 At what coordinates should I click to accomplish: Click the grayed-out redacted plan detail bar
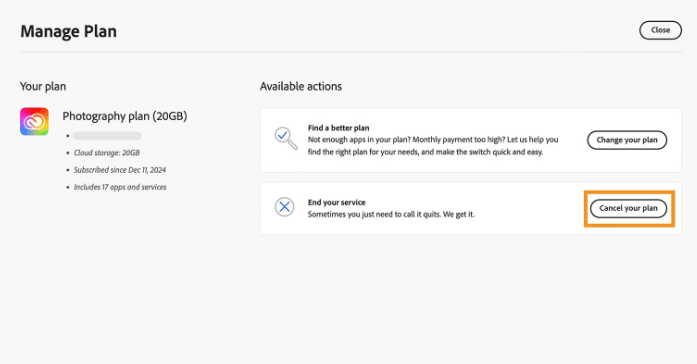pyautogui.click(x=107, y=136)
